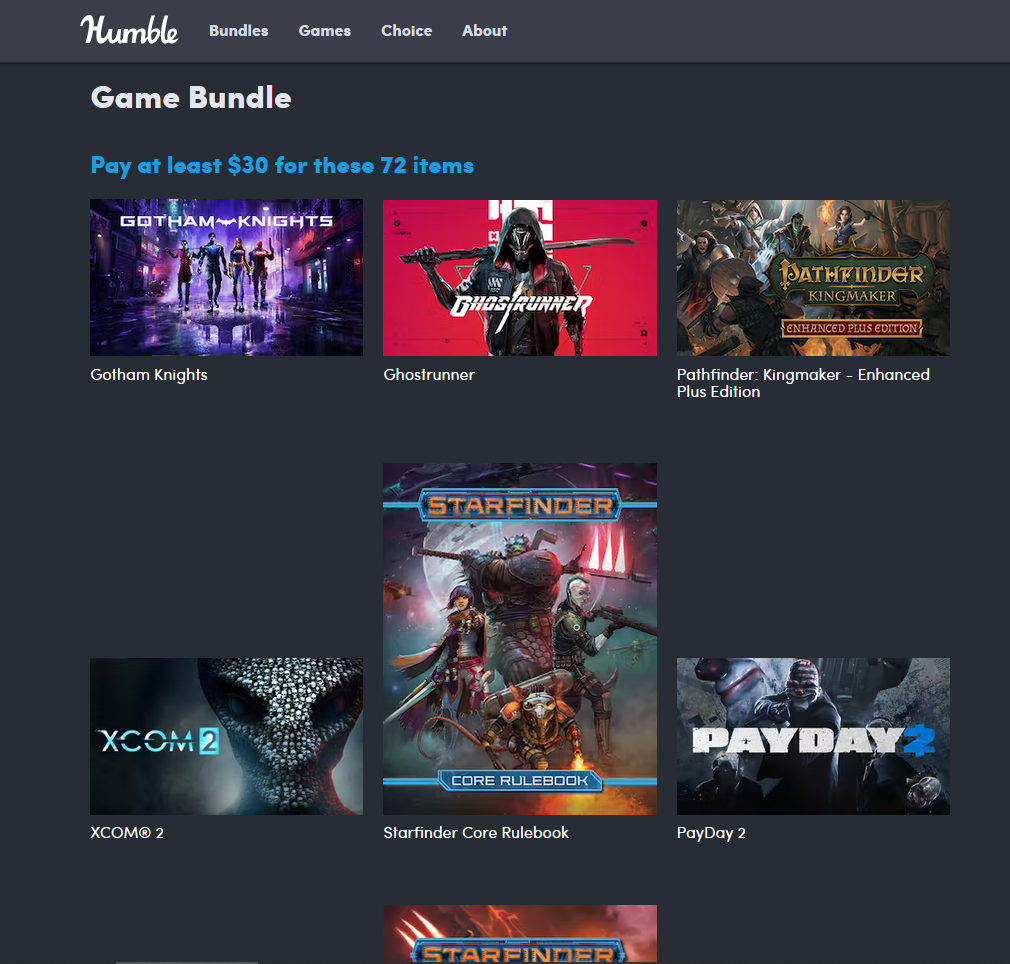The image size is (1010, 964).
Task: Open the Gotham Knights cover image
Action: click(x=227, y=278)
